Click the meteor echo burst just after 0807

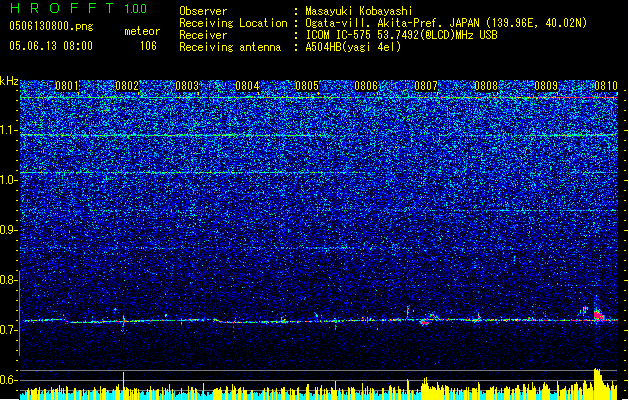point(428,320)
